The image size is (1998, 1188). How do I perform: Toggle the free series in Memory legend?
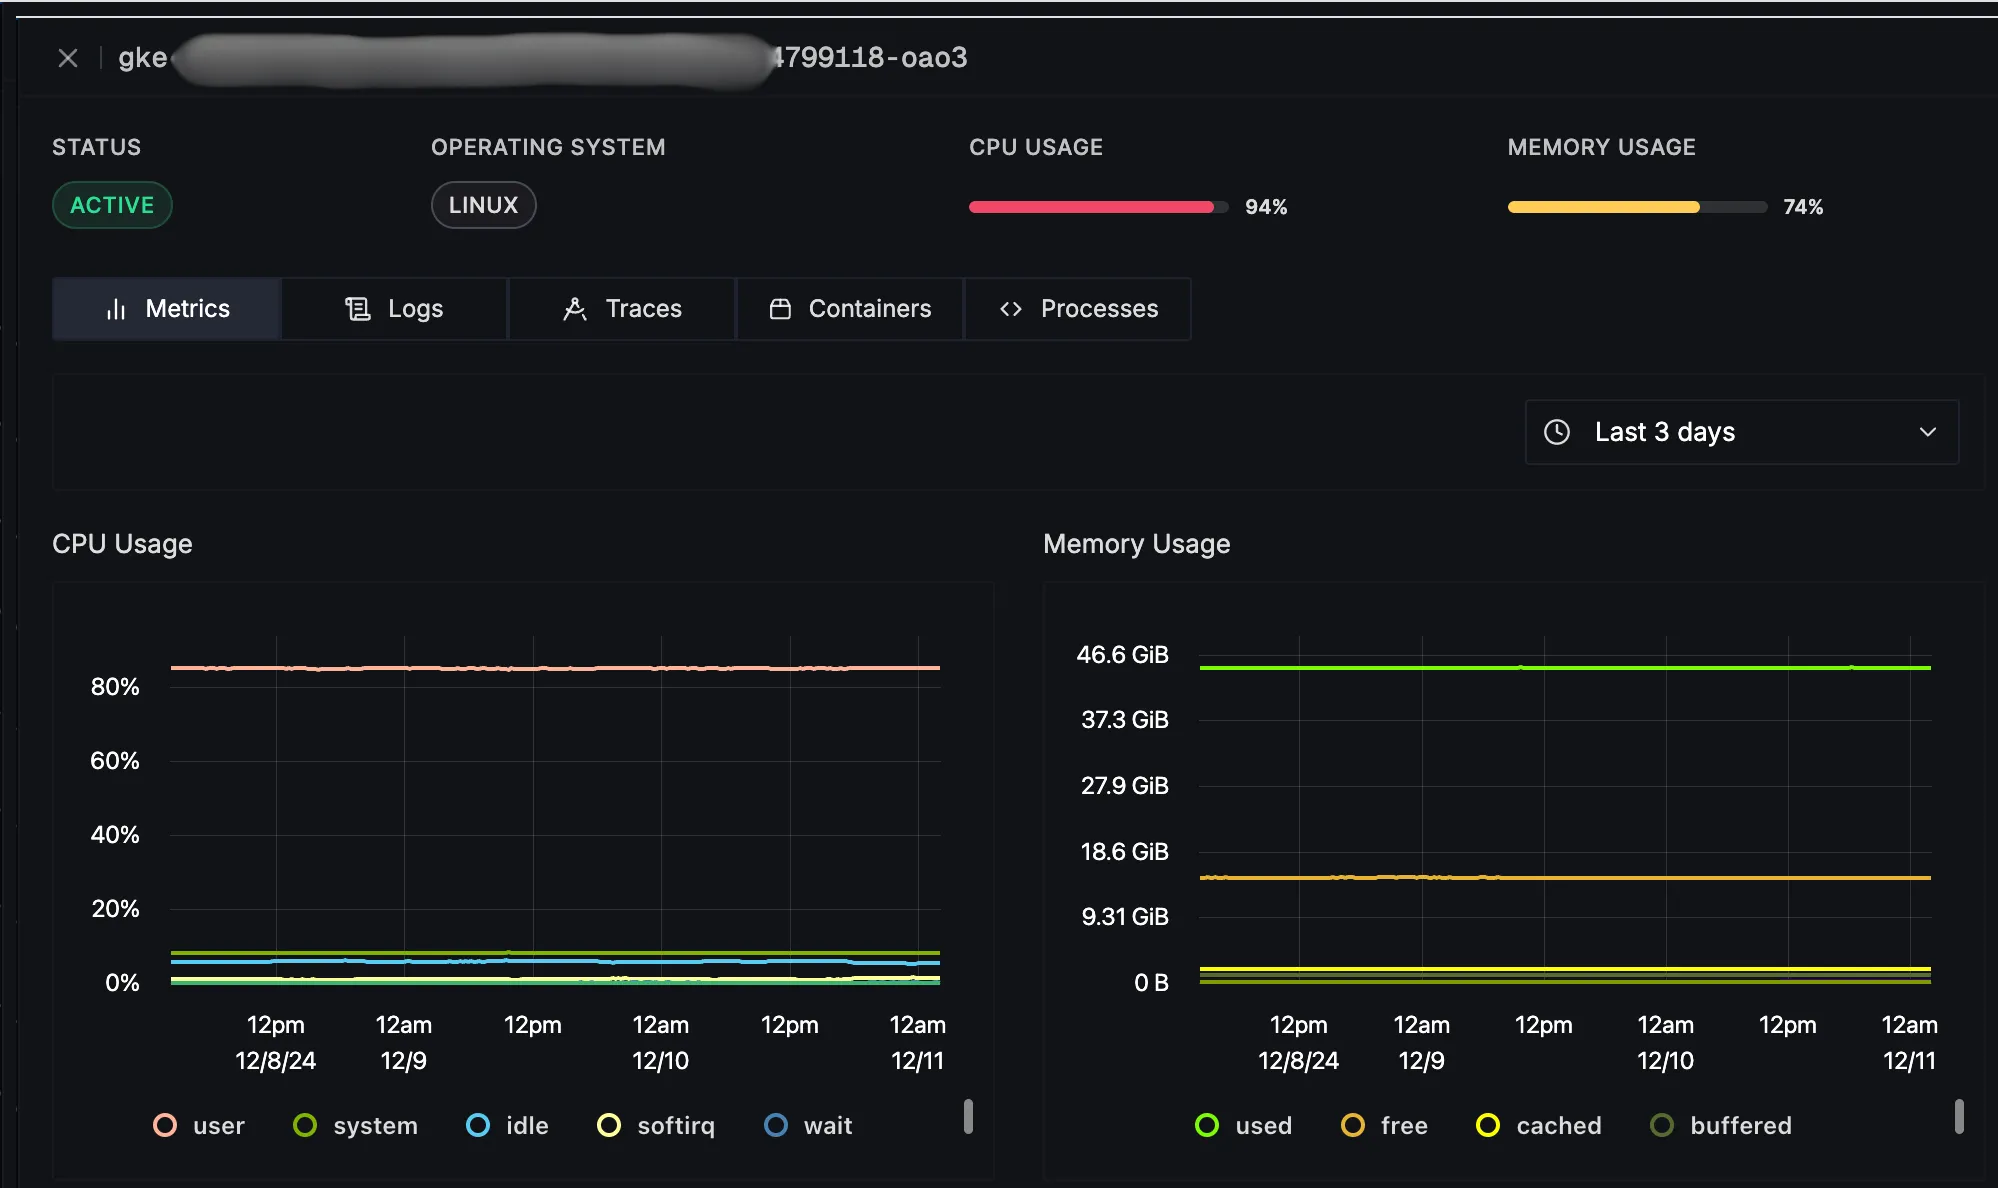1384,1126
